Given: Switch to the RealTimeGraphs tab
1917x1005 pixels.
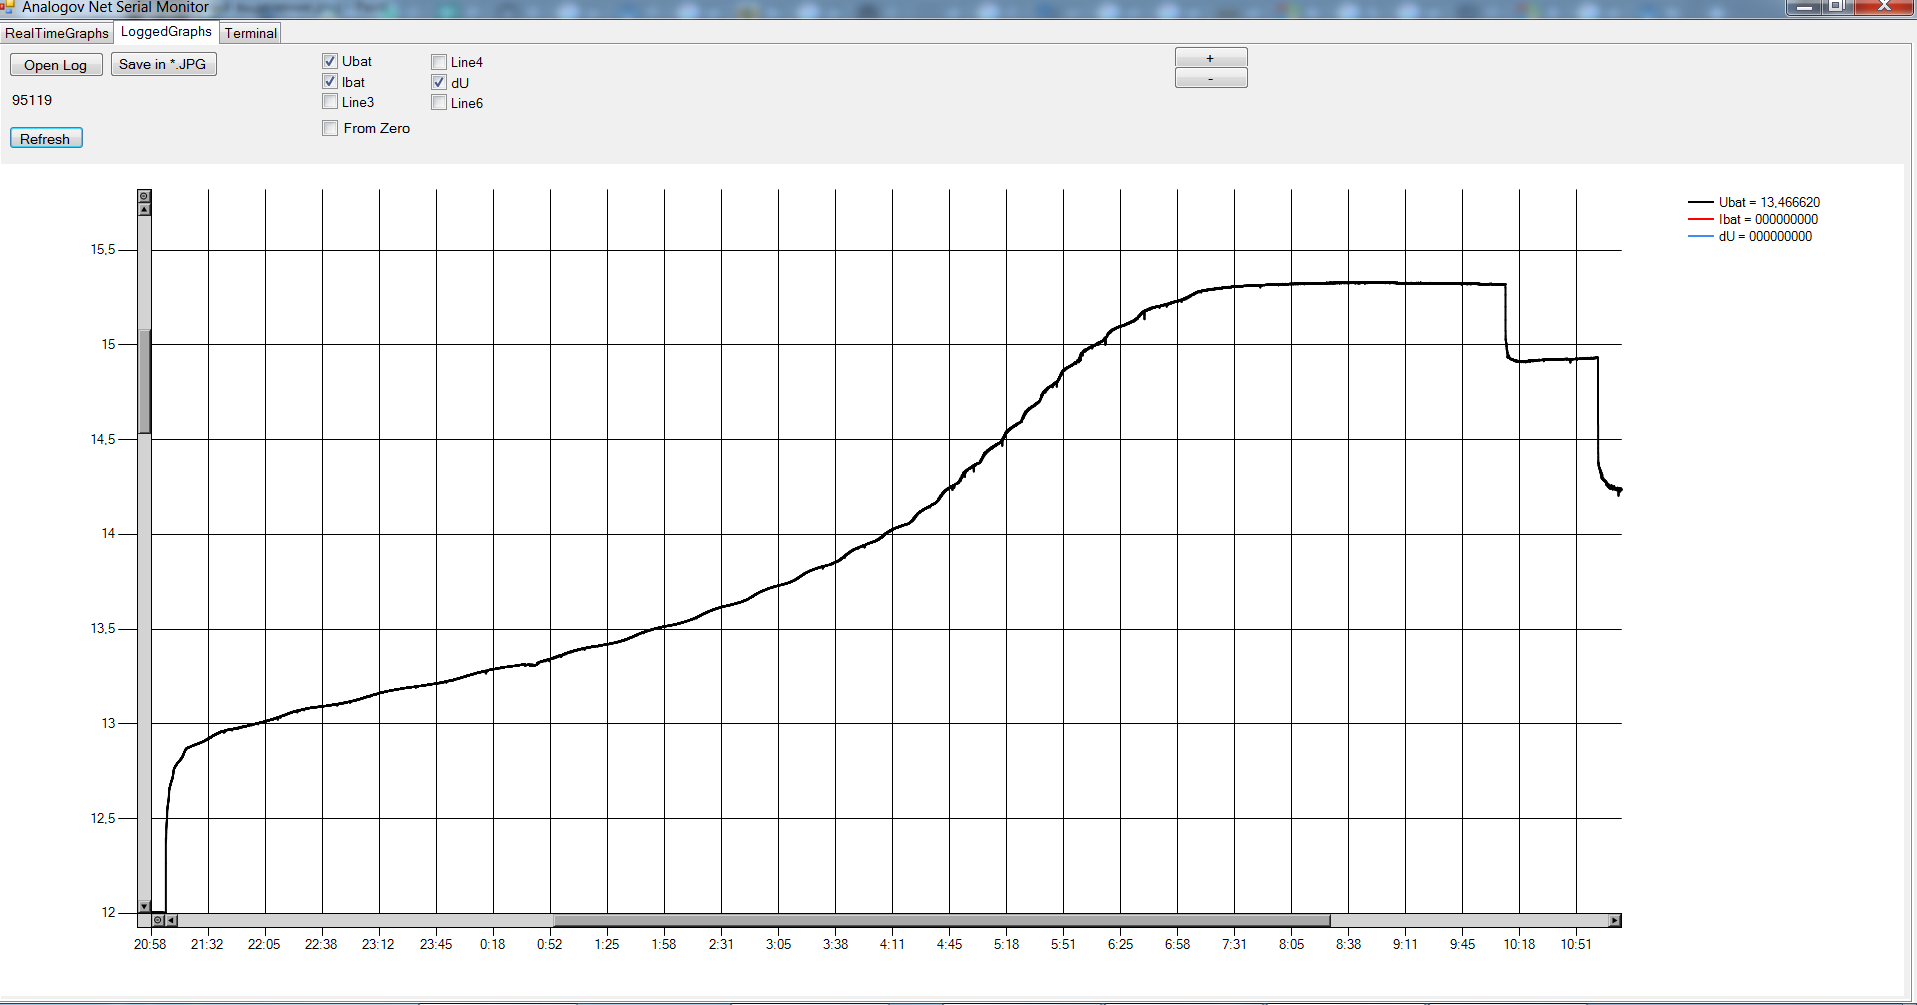Looking at the screenshot, I should [57, 33].
